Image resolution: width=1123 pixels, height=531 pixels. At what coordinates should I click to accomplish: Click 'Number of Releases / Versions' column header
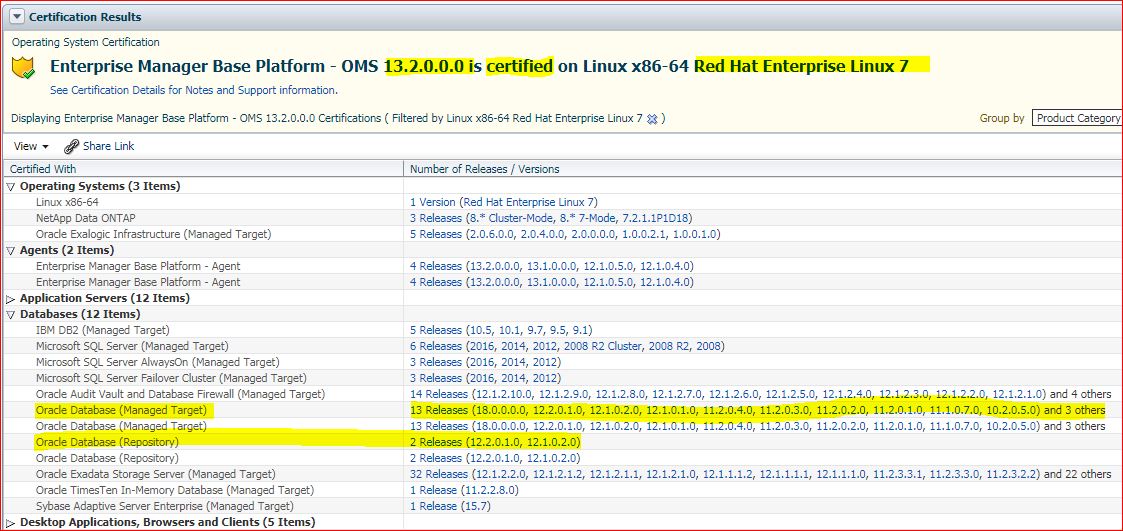[484, 169]
